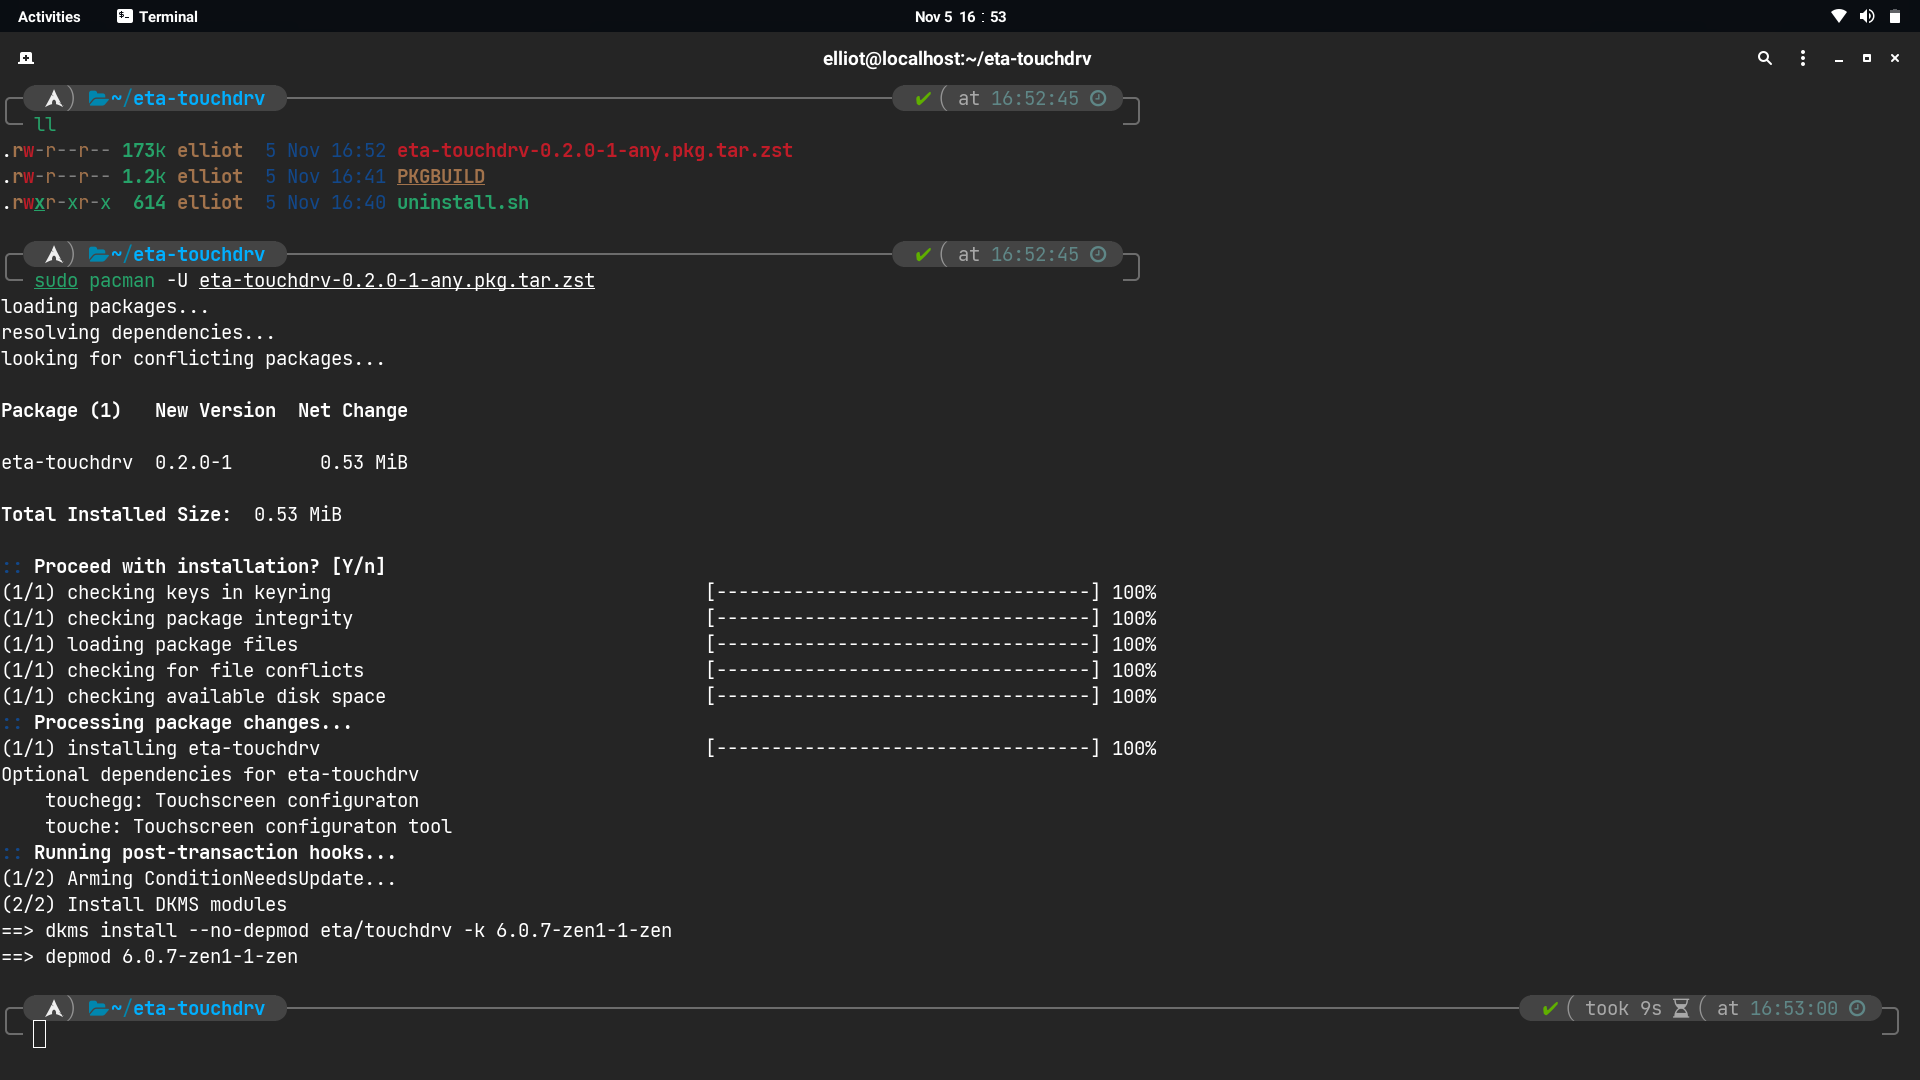Click the Arch Linux logo in the prompt
This screenshot has width=1920, height=1080.
[54, 98]
